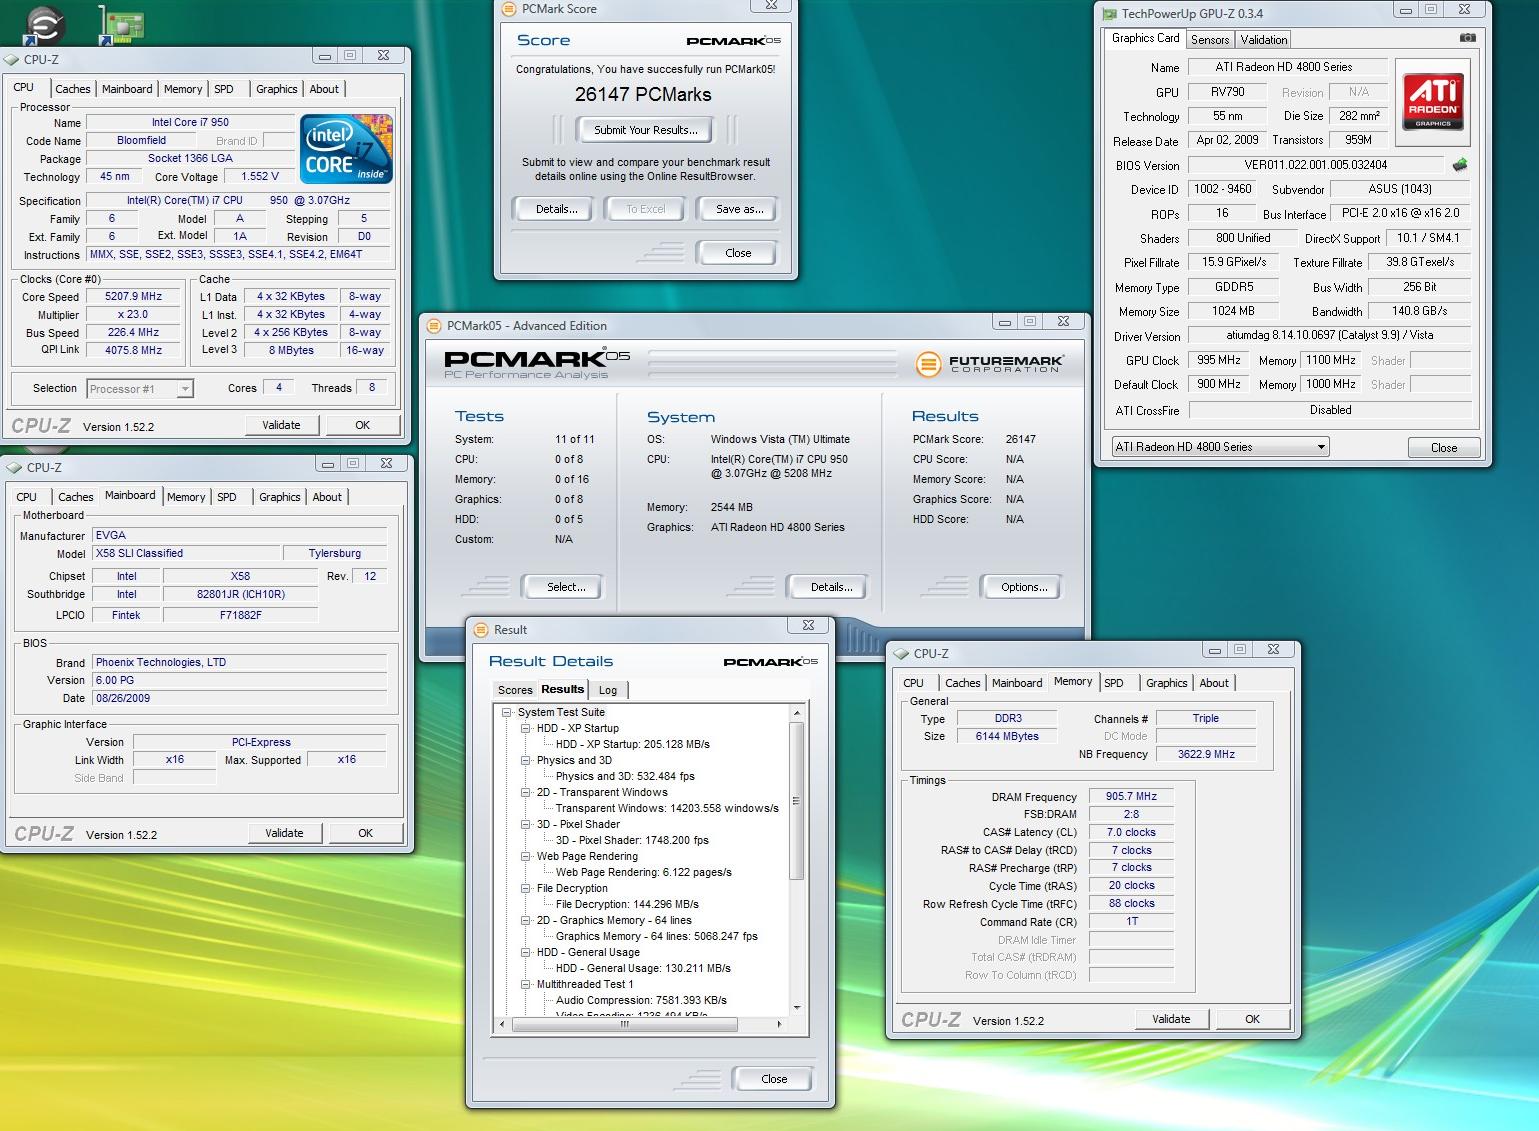This screenshot has height=1131, width=1539.
Task: Open the graphics card desktop shortcut icon
Action: (121, 24)
